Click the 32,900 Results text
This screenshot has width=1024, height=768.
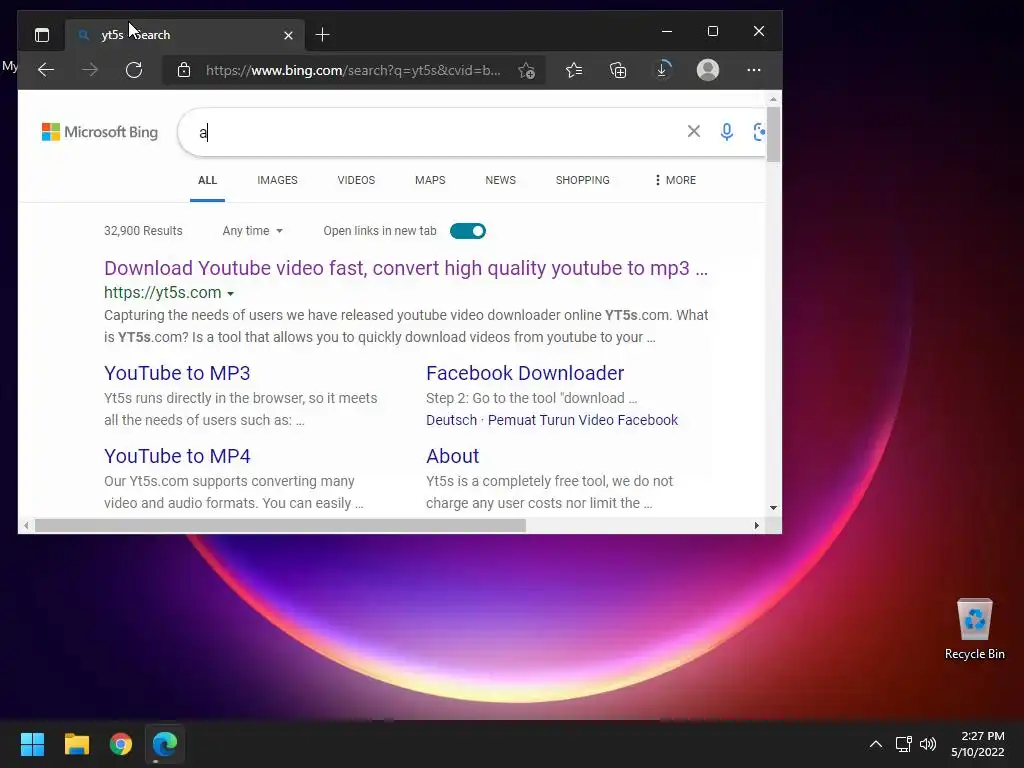143,231
